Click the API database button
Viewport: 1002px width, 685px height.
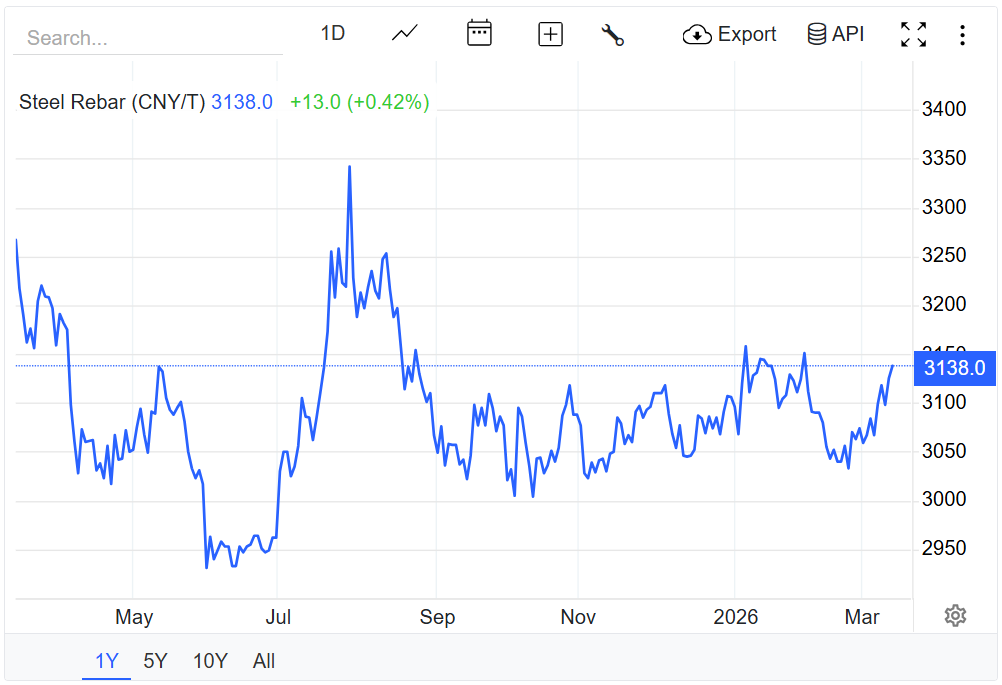coord(835,35)
